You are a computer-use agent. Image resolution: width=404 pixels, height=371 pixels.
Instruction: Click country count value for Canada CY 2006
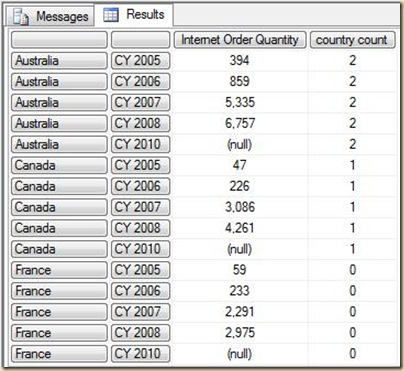pyautogui.click(x=352, y=186)
